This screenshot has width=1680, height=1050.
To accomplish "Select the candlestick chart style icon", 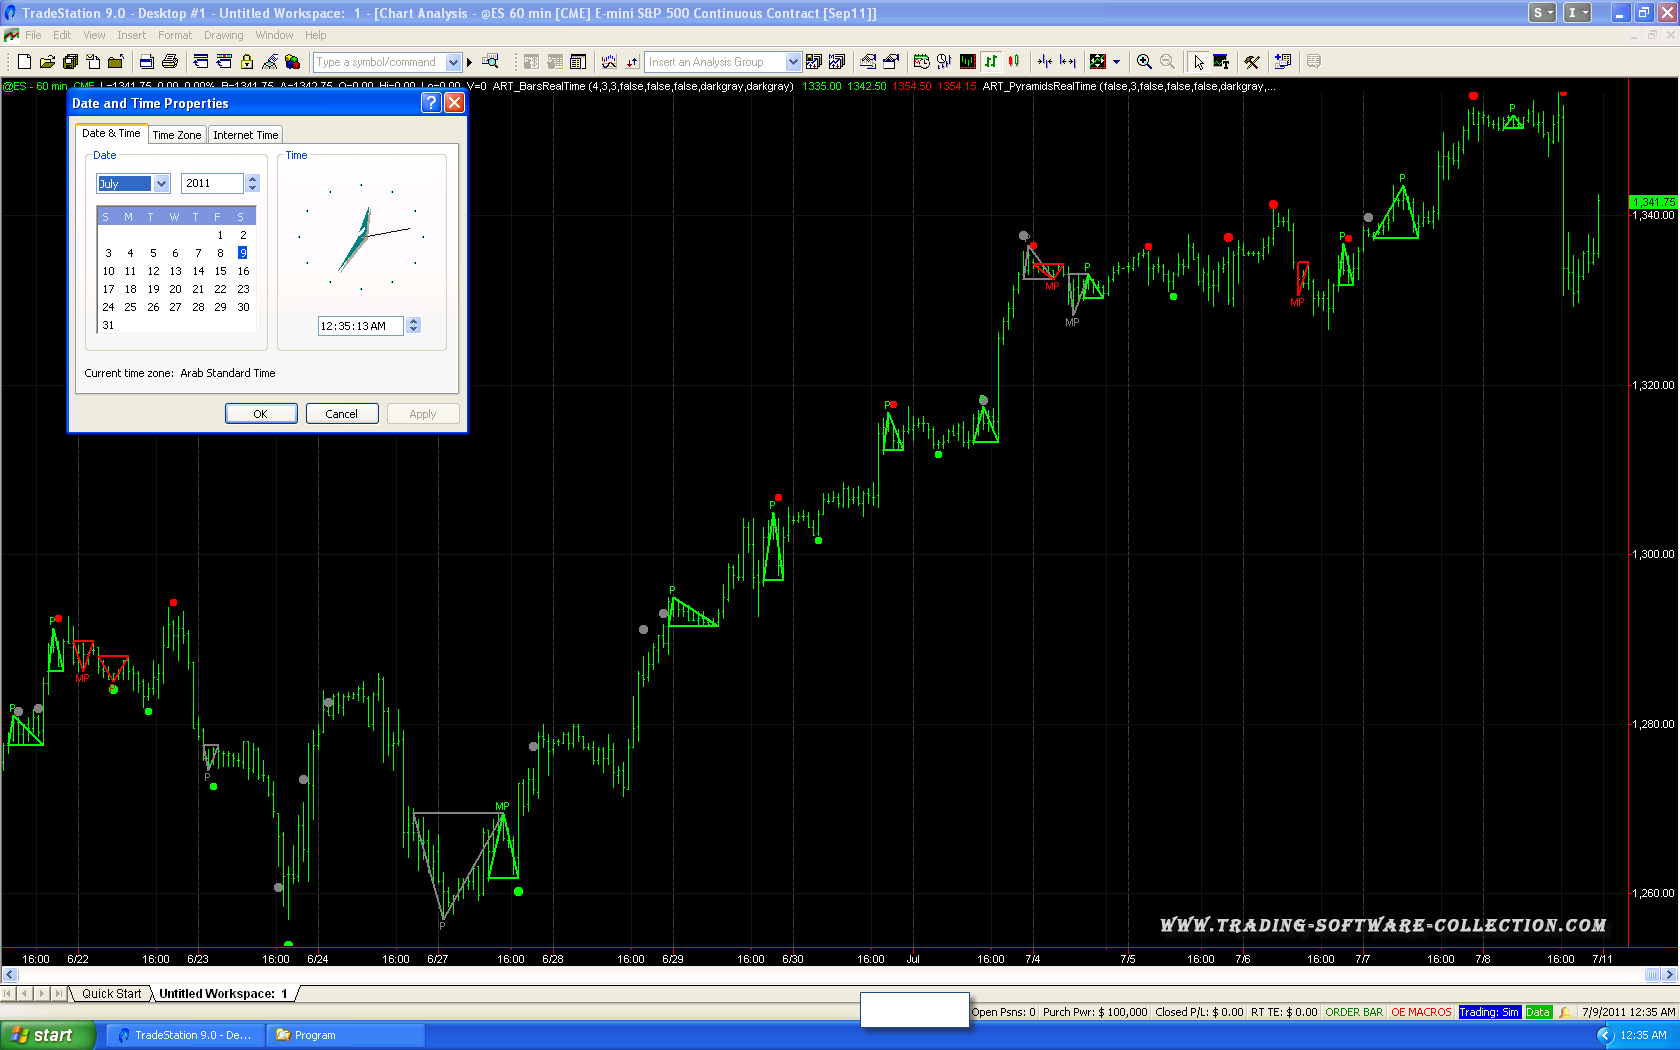I will (x=1014, y=62).
